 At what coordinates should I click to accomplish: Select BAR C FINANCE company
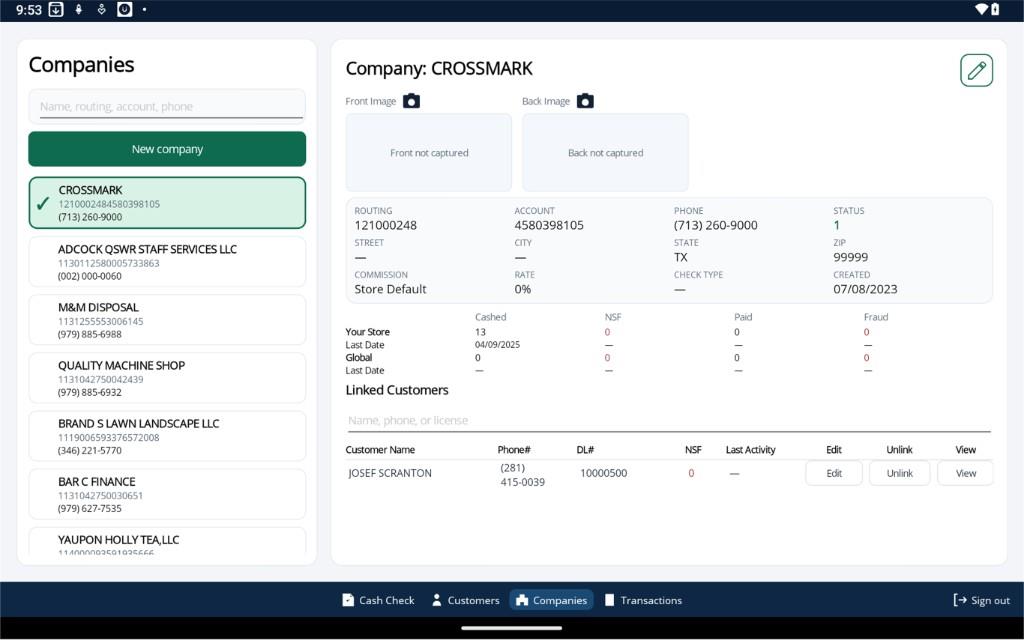click(x=167, y=494)
